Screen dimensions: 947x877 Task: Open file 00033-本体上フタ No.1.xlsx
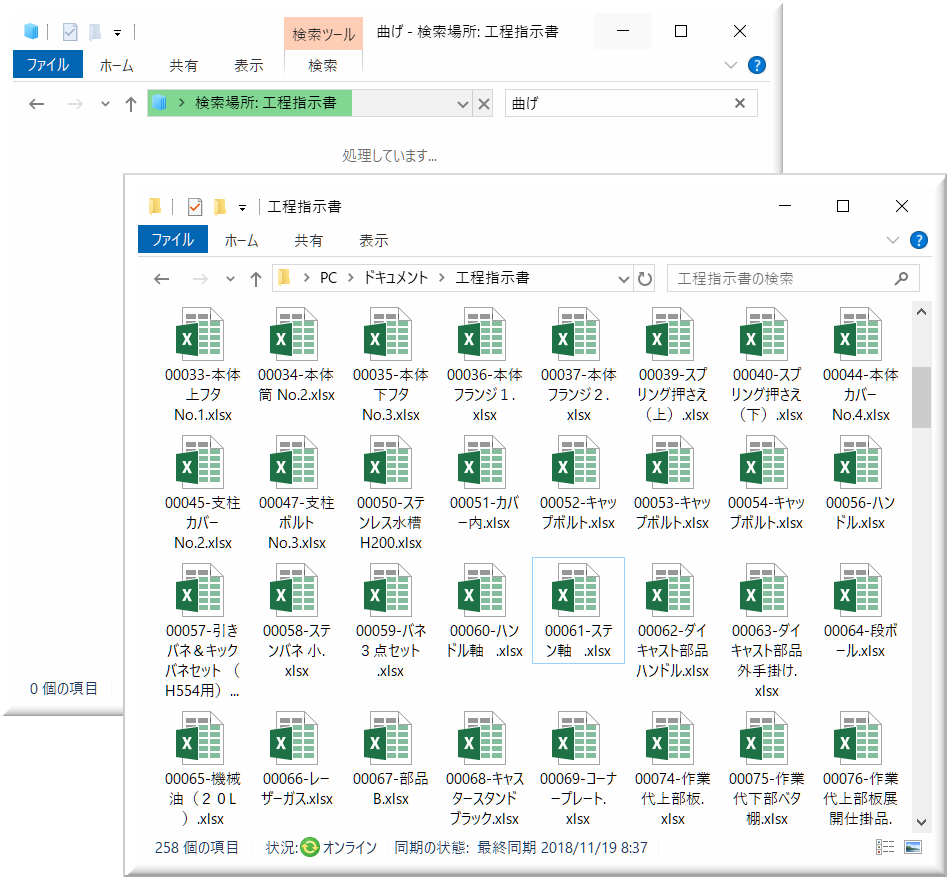point(202,365)
